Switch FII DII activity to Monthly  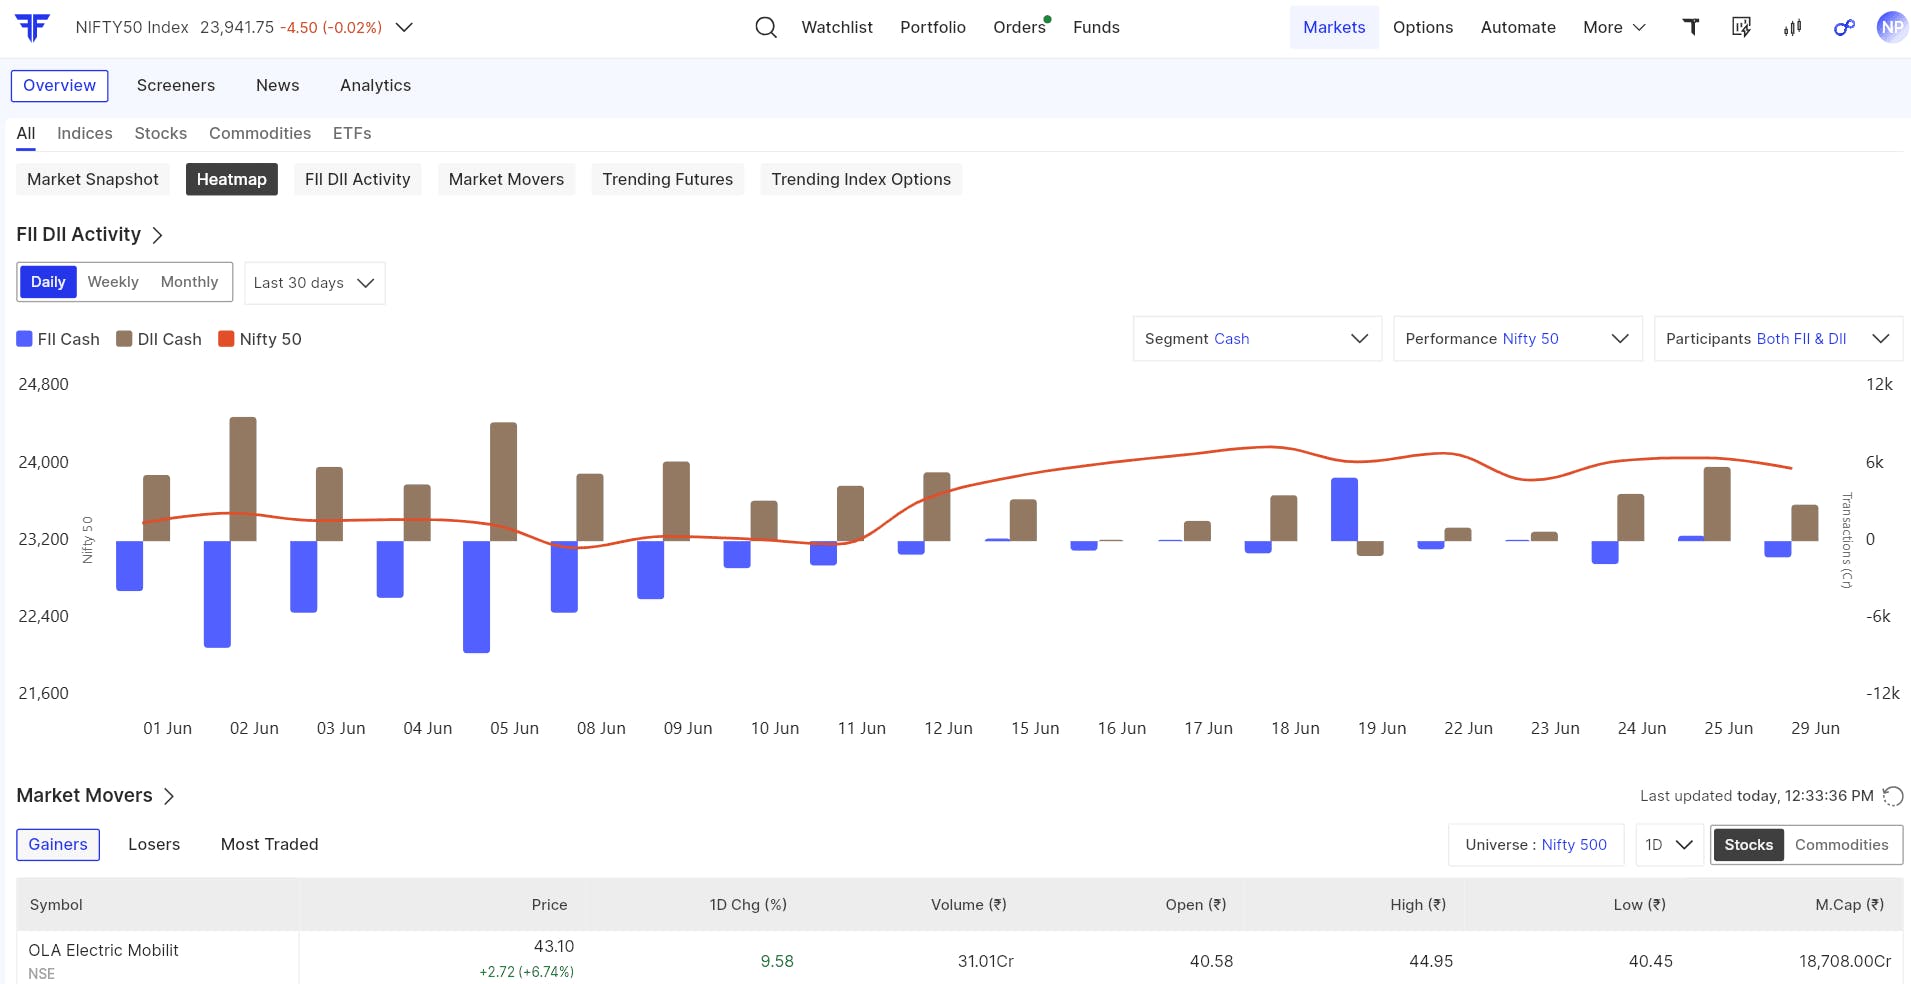[x=189, y=282]
